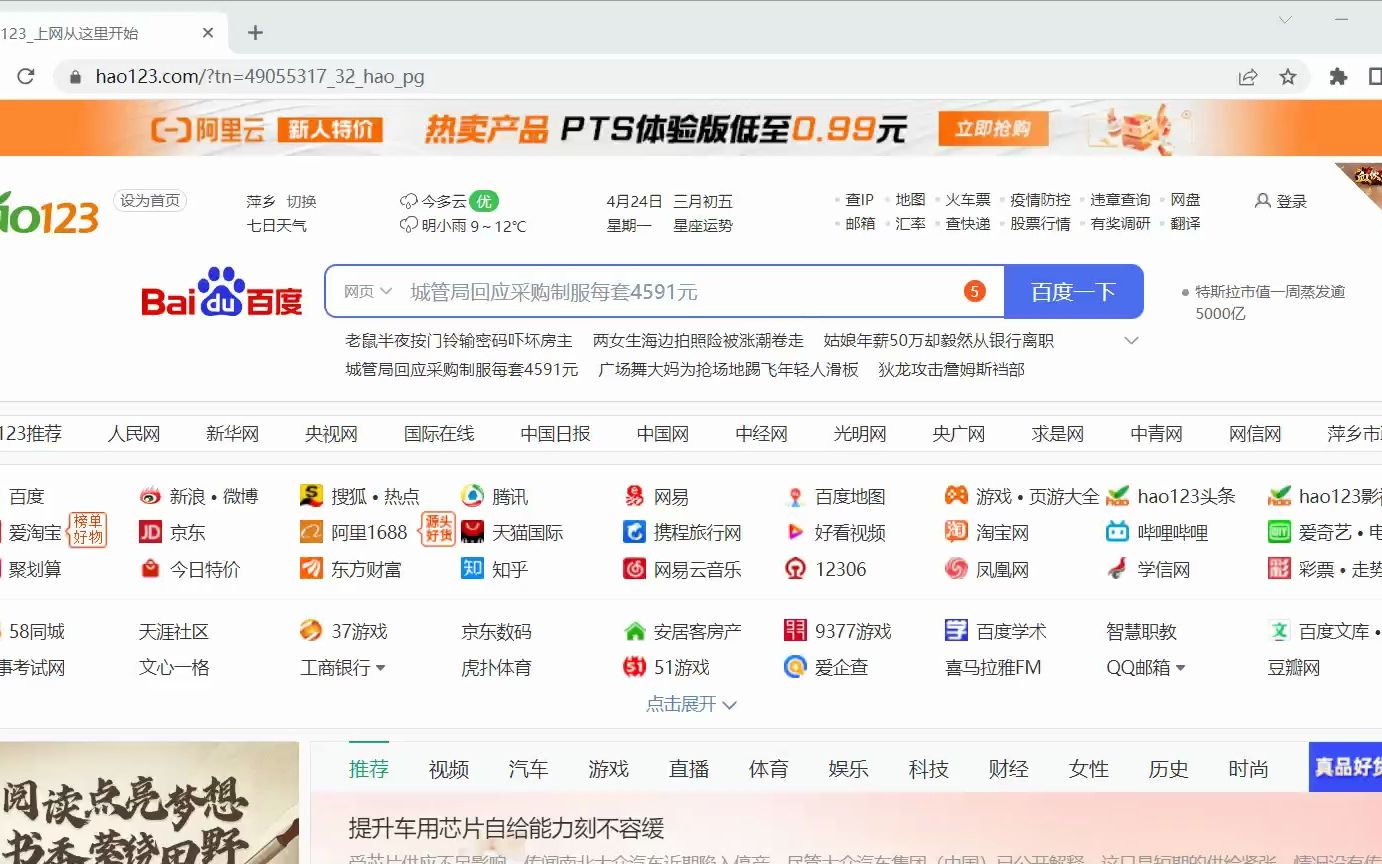Image resolution: width=1382 pixels, height=864 pixels.
Task: Open the 七日天气 forecast link
Action: point(277,225)
